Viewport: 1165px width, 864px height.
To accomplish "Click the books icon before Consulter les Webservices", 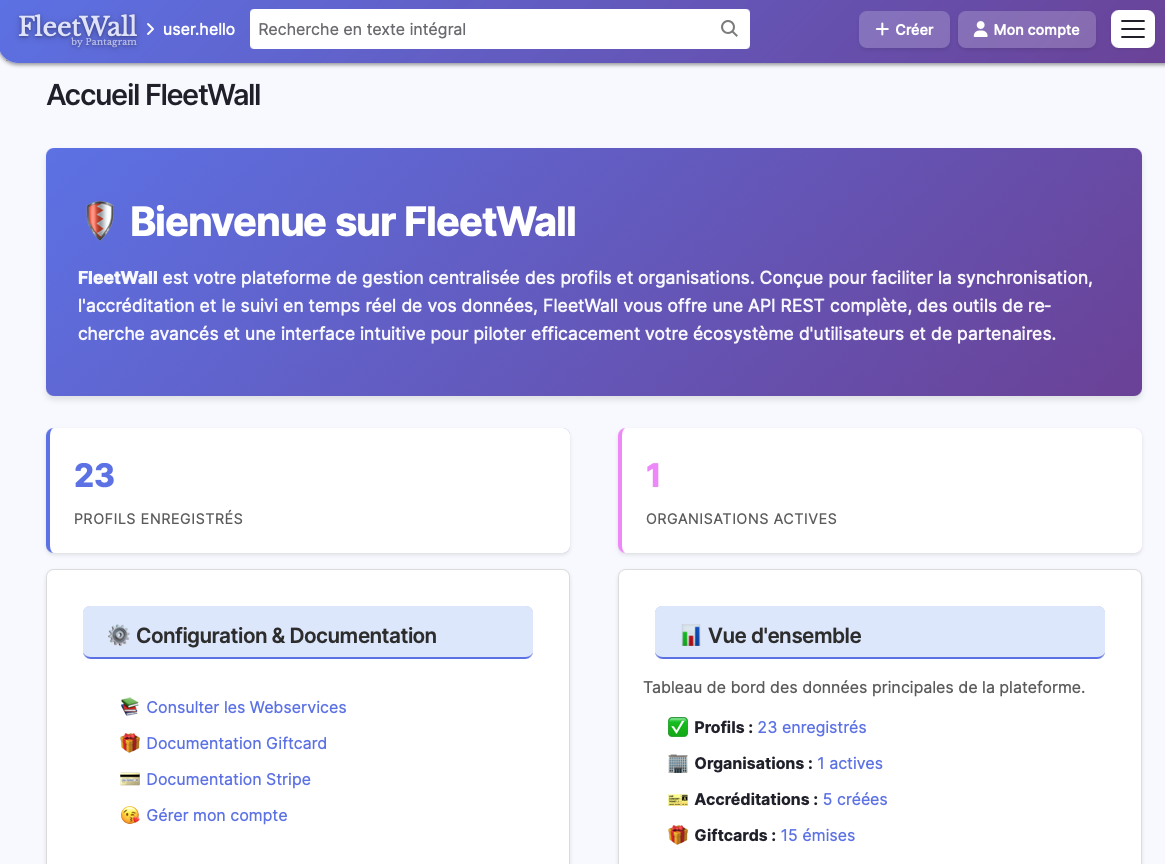I will click(x=130, y=706).
